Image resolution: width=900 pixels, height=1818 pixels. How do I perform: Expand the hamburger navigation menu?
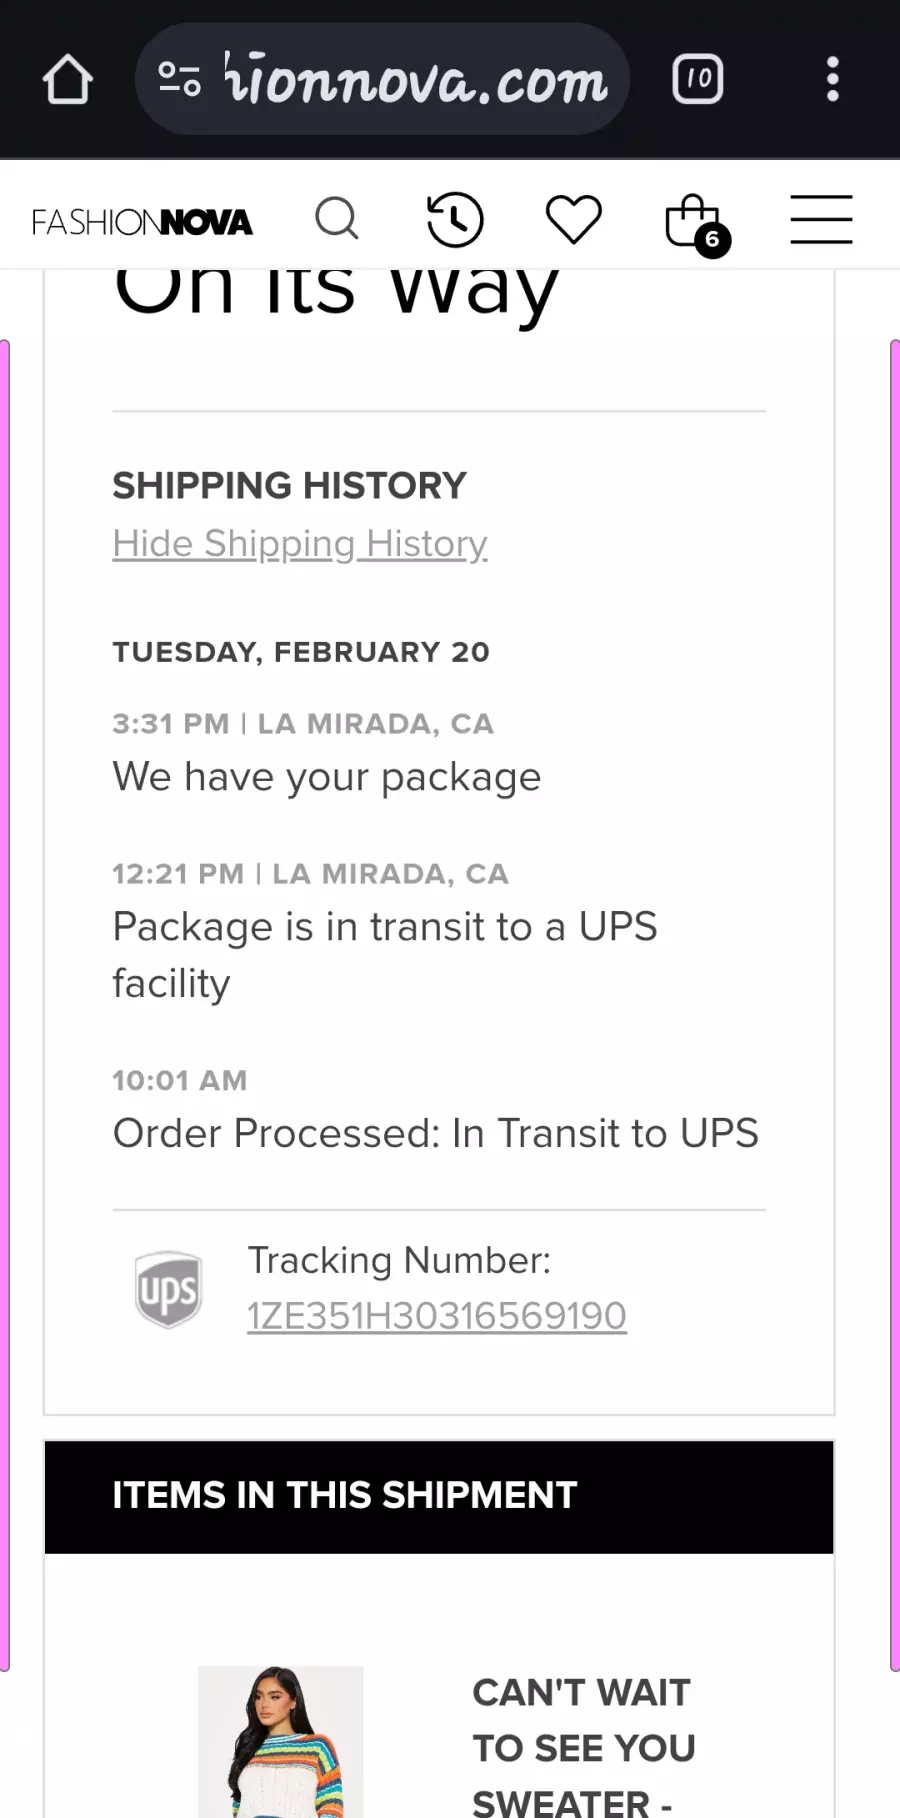tap(822, 219)
